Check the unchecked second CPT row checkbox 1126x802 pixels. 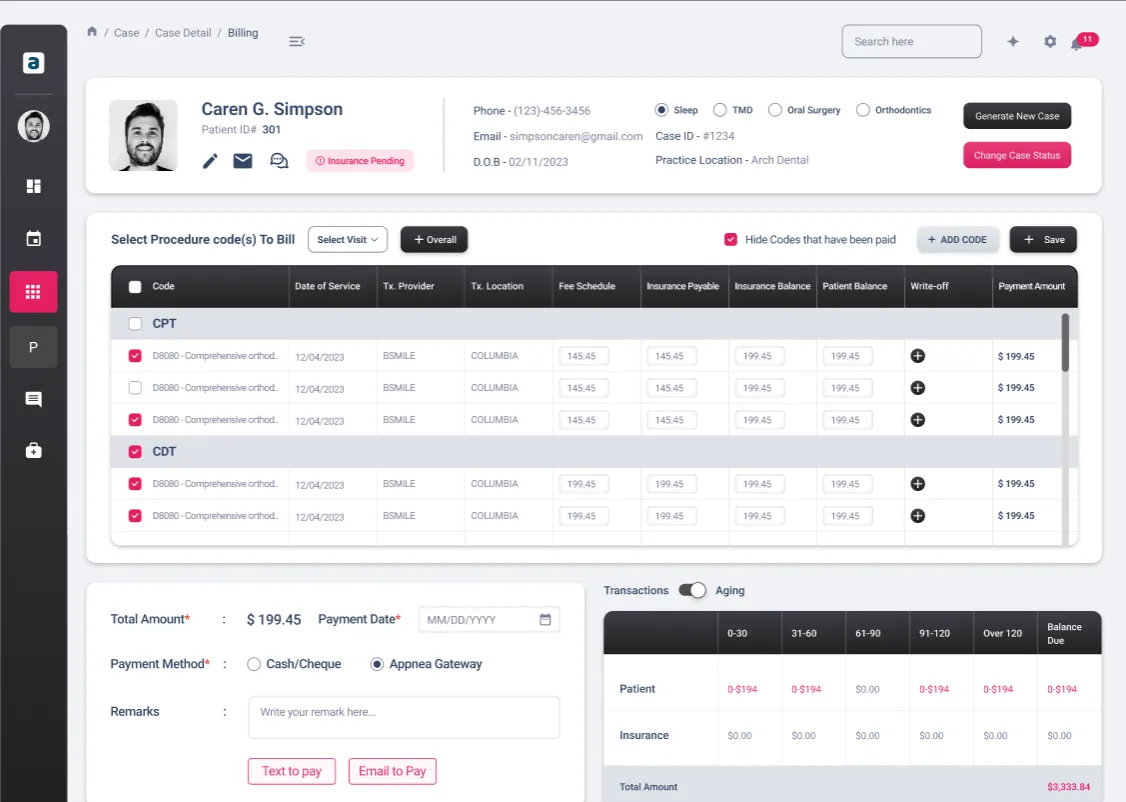tap(135, 388)
